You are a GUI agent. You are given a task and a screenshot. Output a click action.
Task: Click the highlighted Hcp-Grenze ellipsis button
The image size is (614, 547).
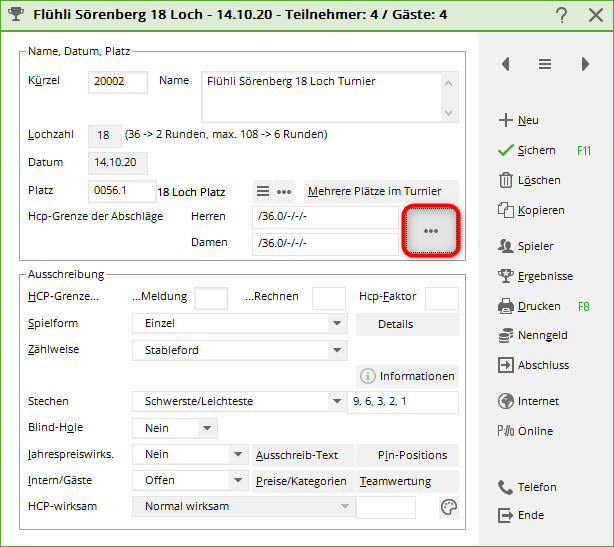point(431,231)
